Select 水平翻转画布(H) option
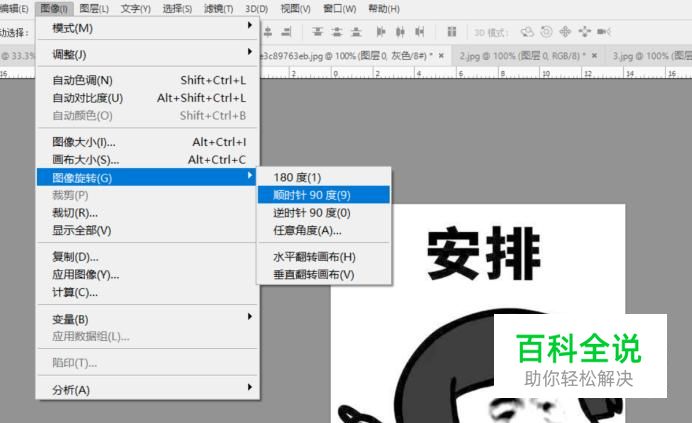The width and height of the screenshot is (692, 423). tap(324, 257)
